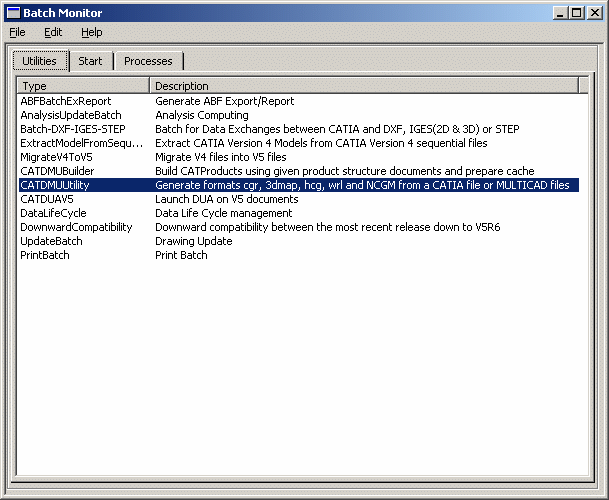Click 'Data Life Cycle management' description

(x=223, y=213)
